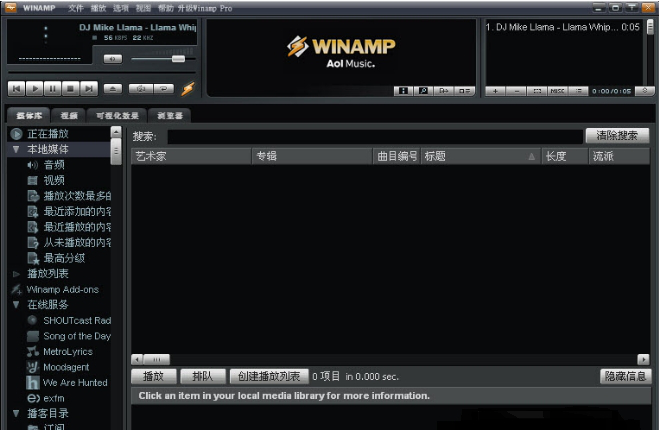Screen dimensions: 659x447
Task: Click the 升级Winamp Pro menu item
Action: [205, 8]
